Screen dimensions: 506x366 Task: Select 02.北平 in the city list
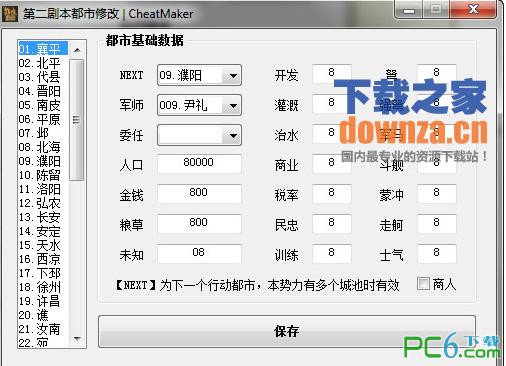[x=40, y=63]
